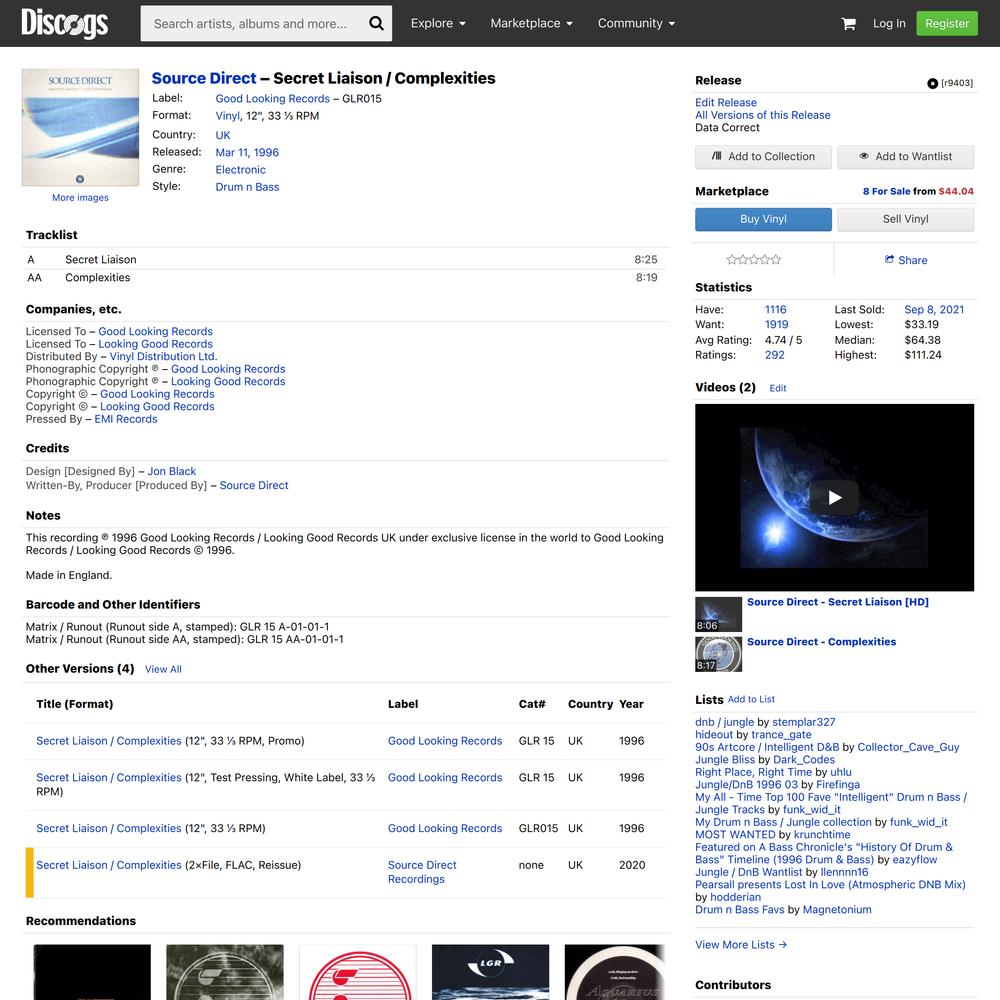The width and height of the screenshot is (1000, 1000).
Task: Click More images link
Action: [x=80, y=198]
